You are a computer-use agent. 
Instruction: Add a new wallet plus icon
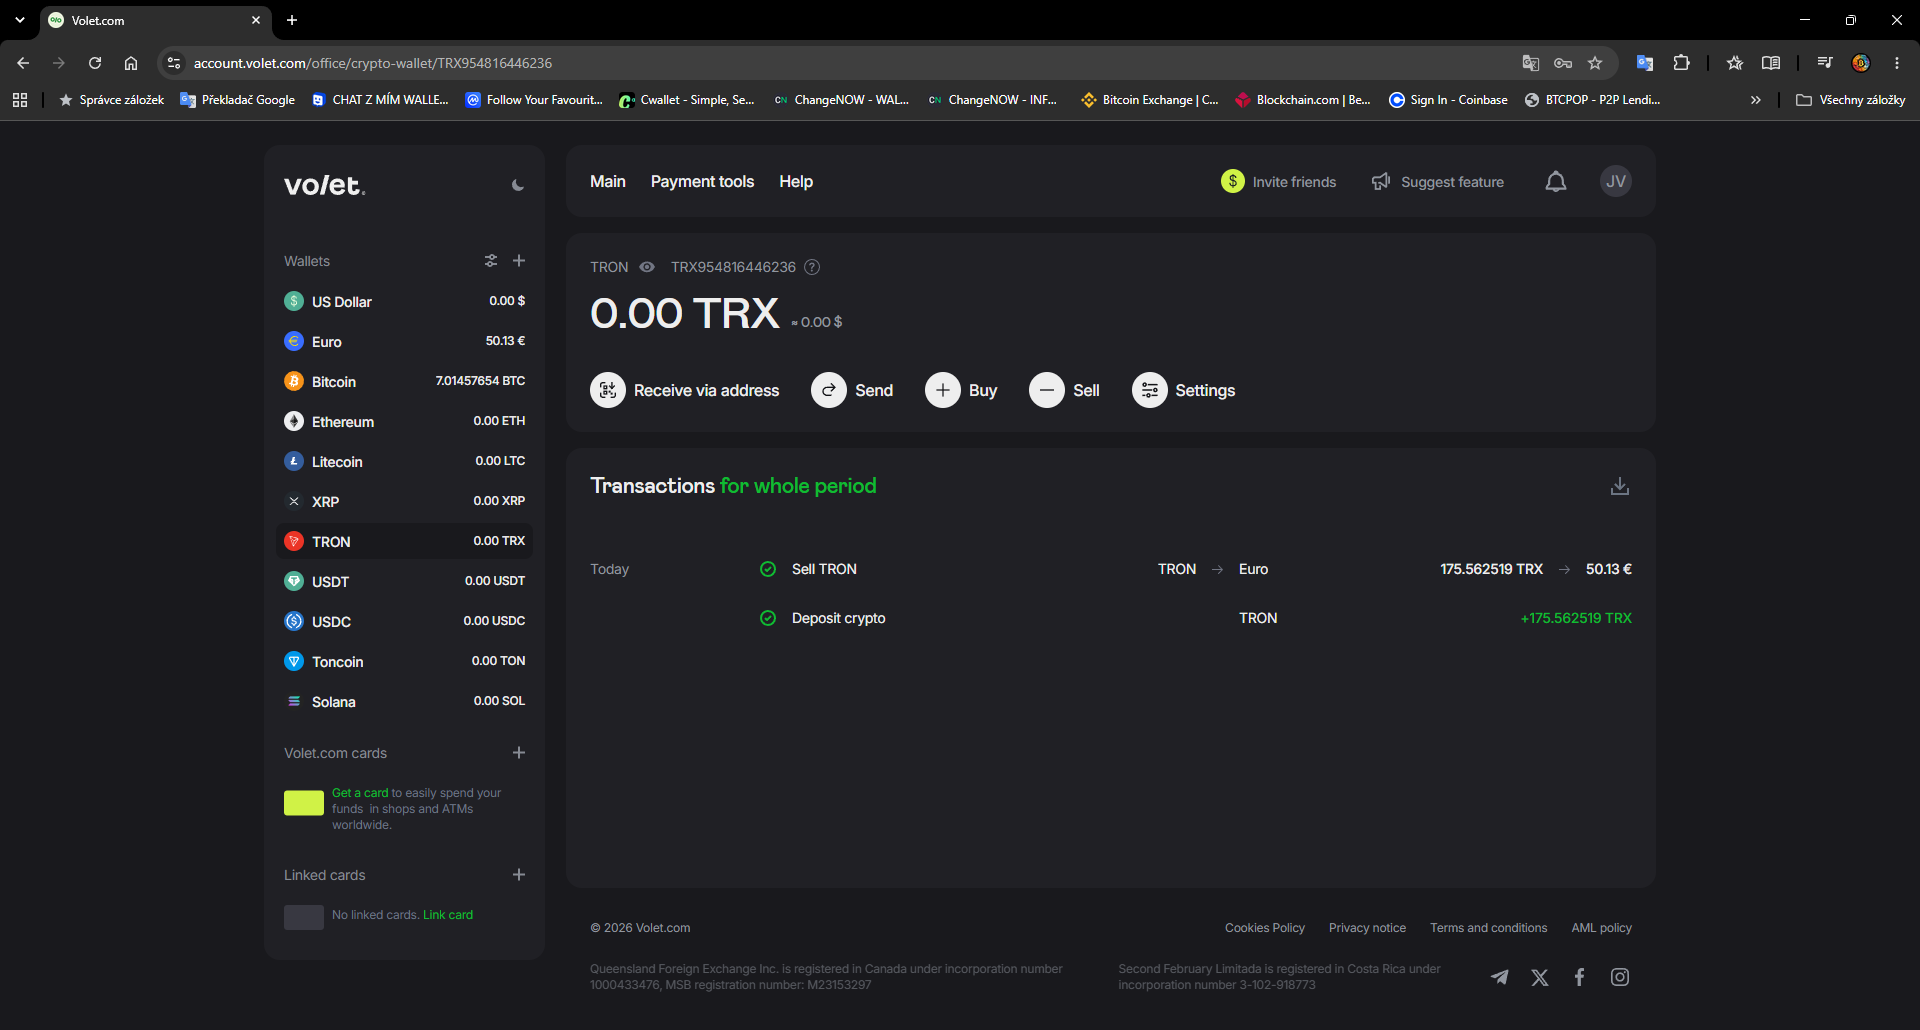519,261
